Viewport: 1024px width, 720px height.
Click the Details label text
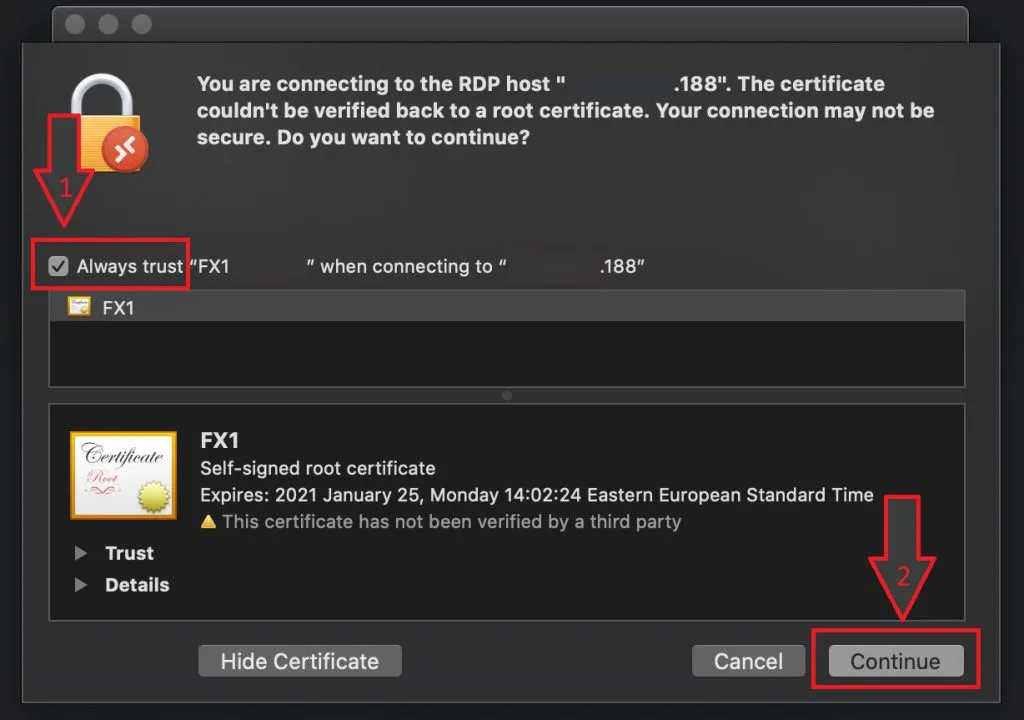137,585
